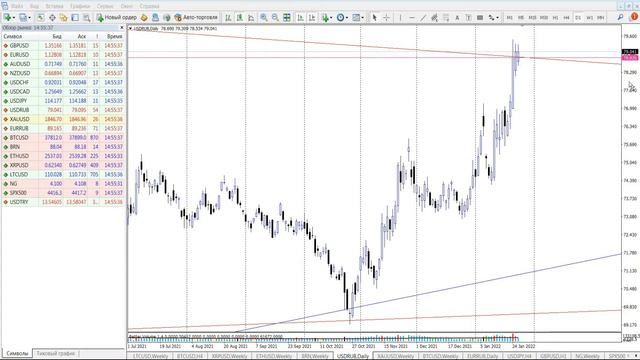
Task: Open the Файл menu
Action: [x=17, y=6]
